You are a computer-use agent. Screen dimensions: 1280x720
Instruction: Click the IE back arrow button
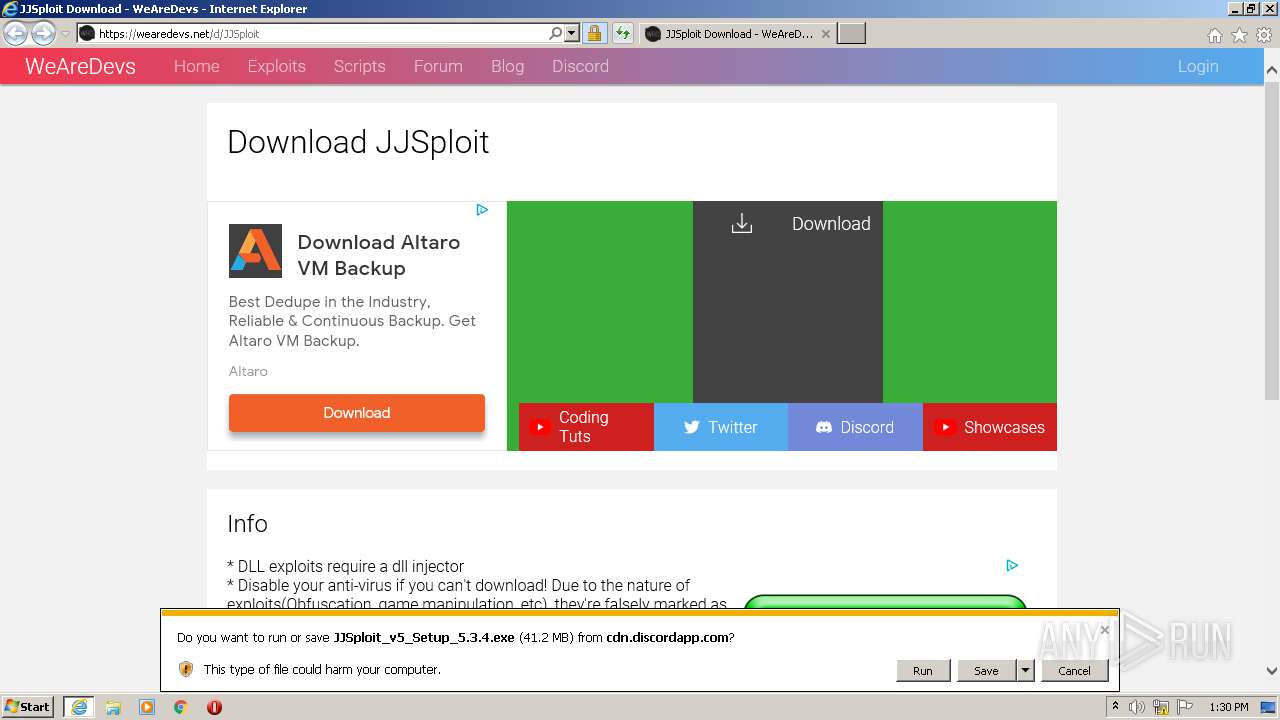(x=16, y=33)
